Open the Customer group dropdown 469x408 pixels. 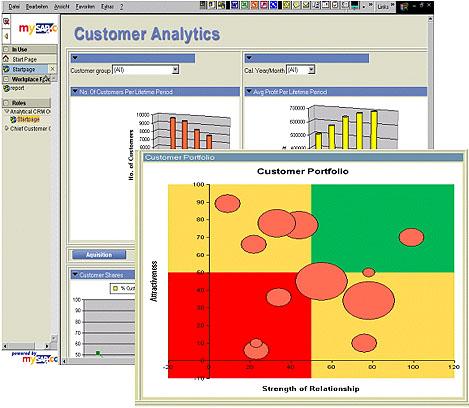175,70
